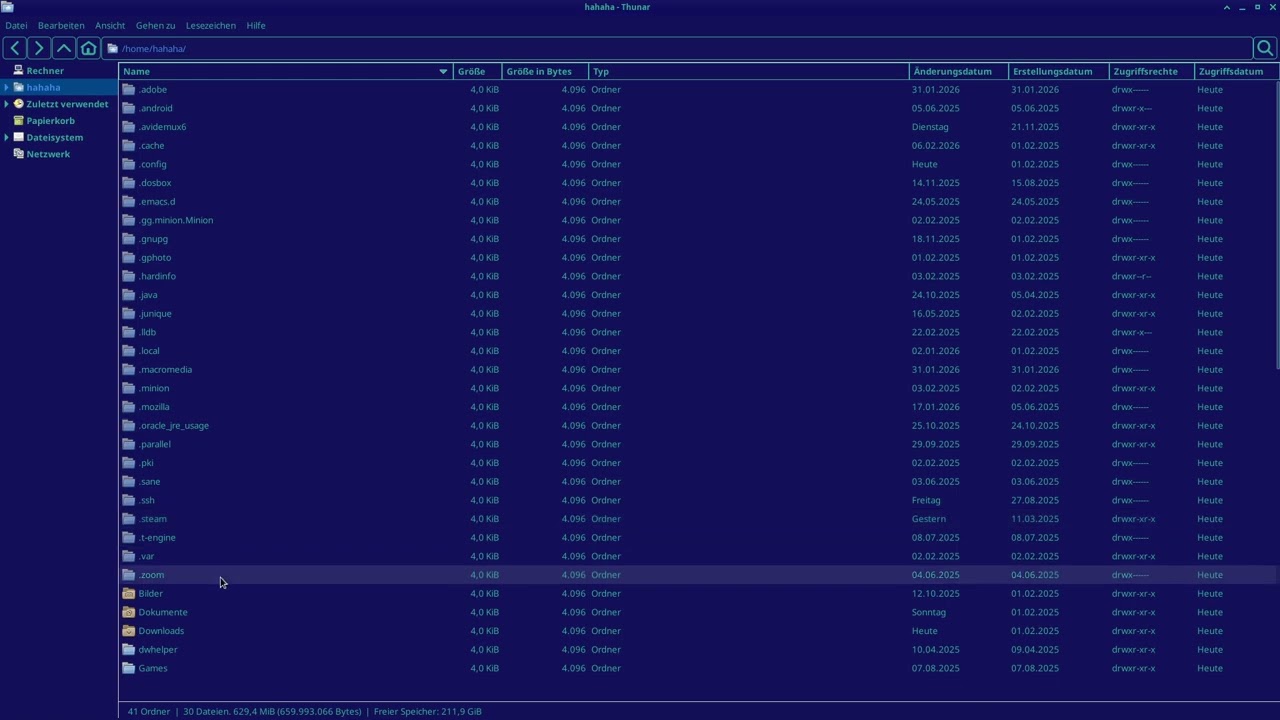
Task: Sort by the Typ column header
Action: point(749,71)
